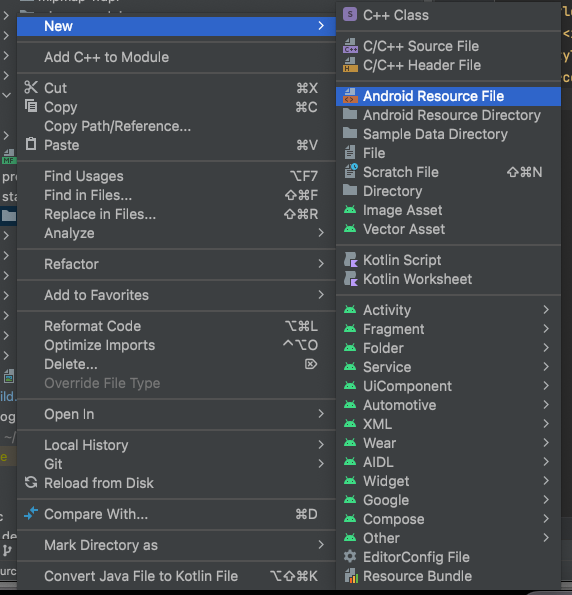Select Find in Files...
This screenshot has height=595, width=572.
point(176,195)
